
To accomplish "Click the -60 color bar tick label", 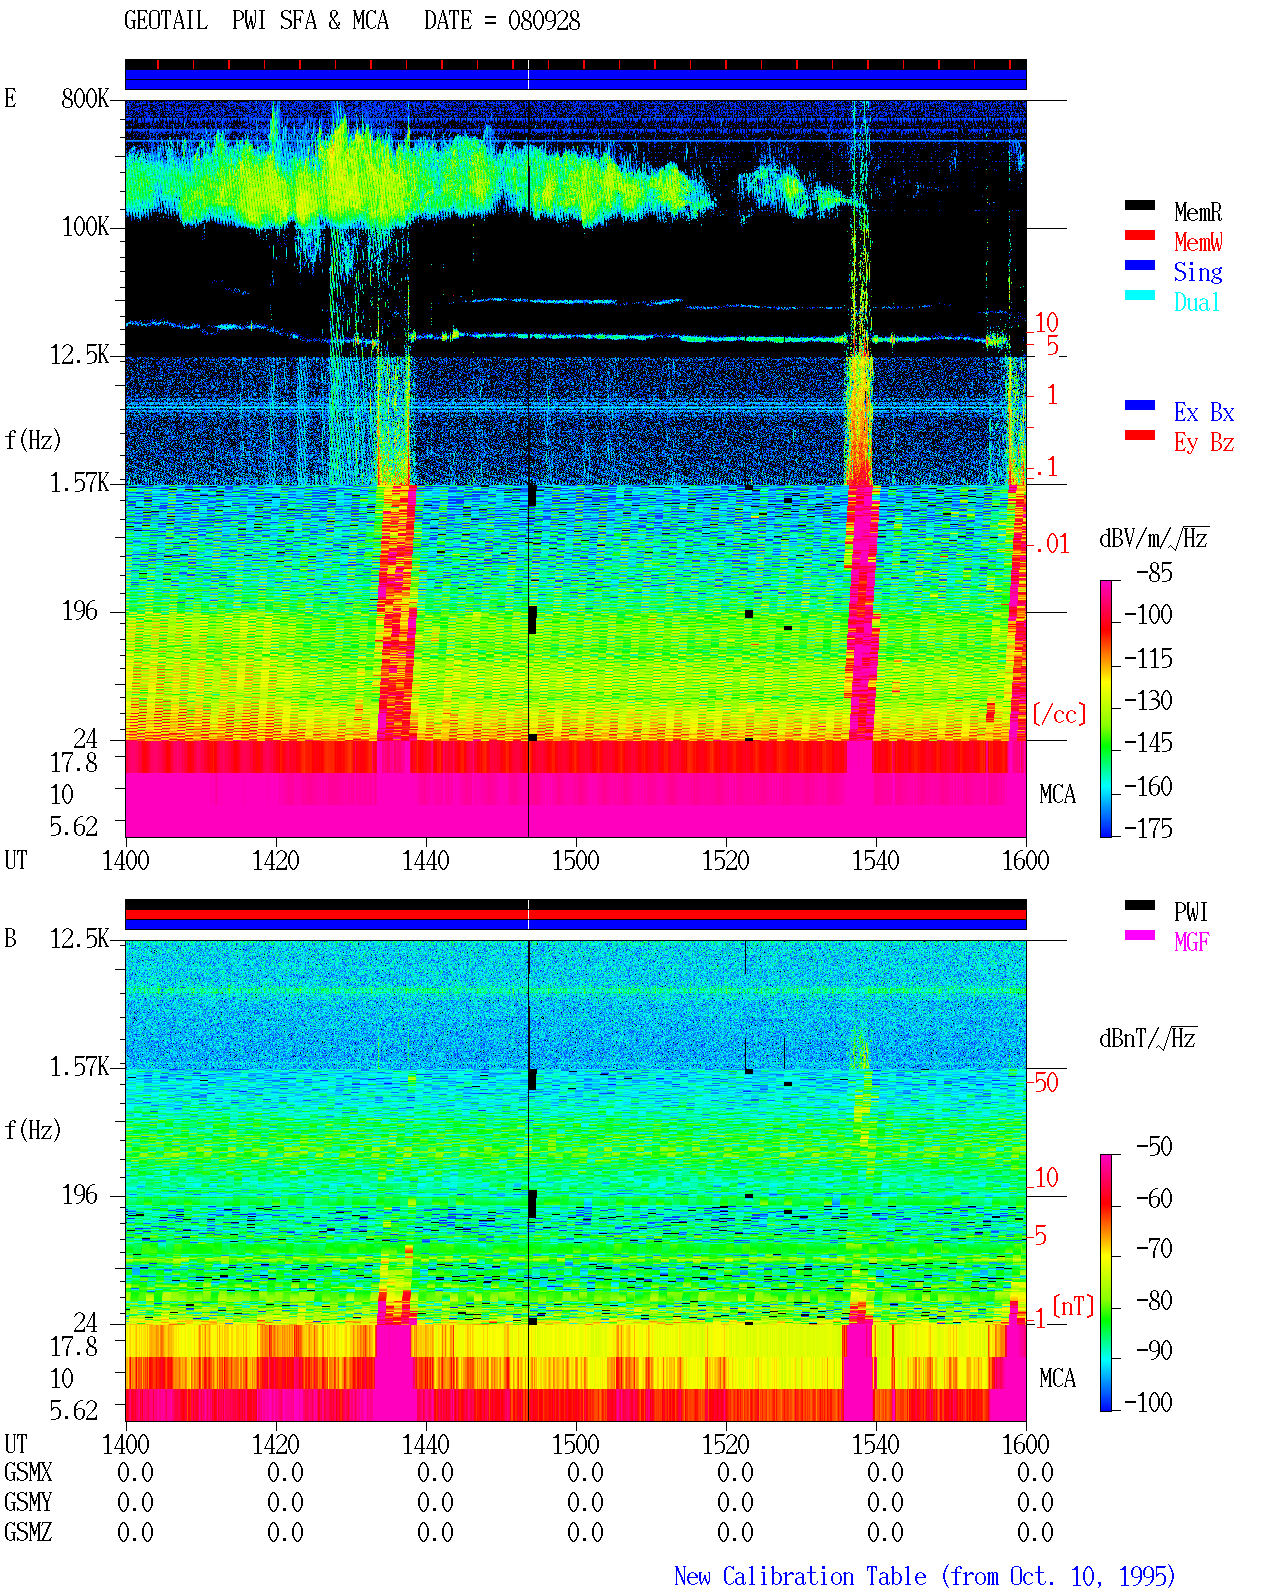I will [1155, 1198].
